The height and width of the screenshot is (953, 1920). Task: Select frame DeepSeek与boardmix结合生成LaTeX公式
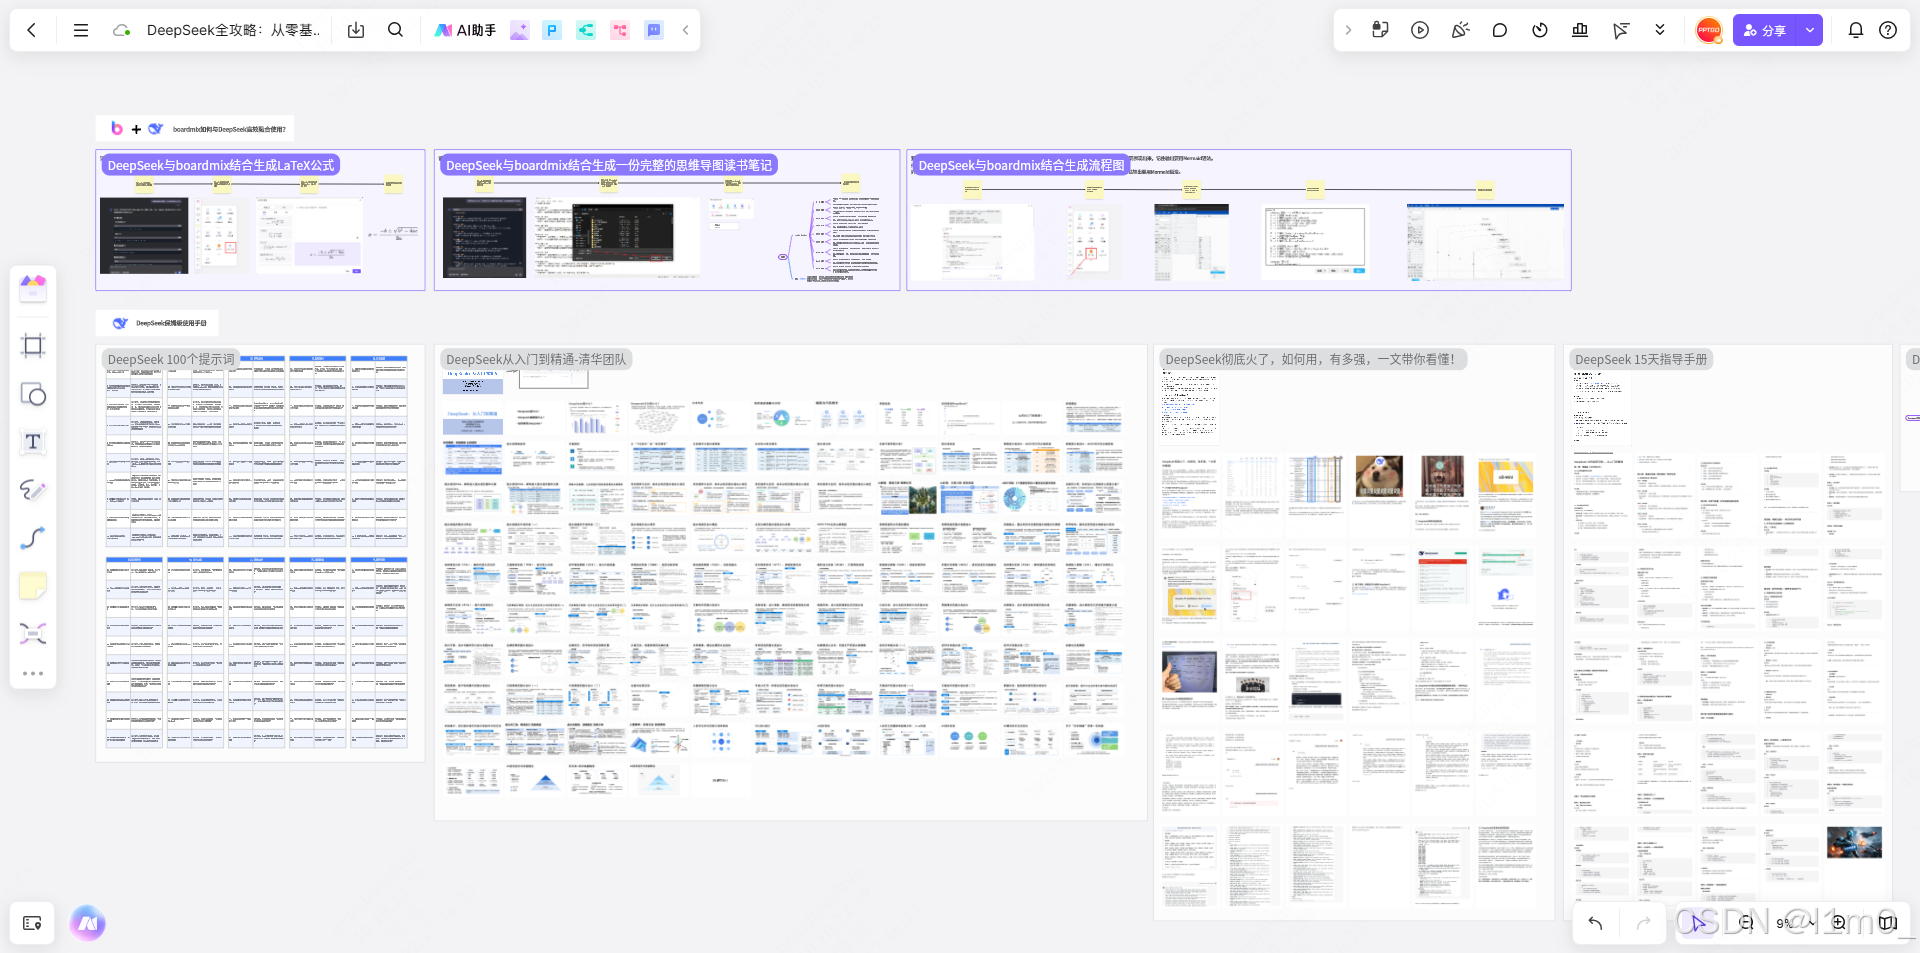click(220, 165)
